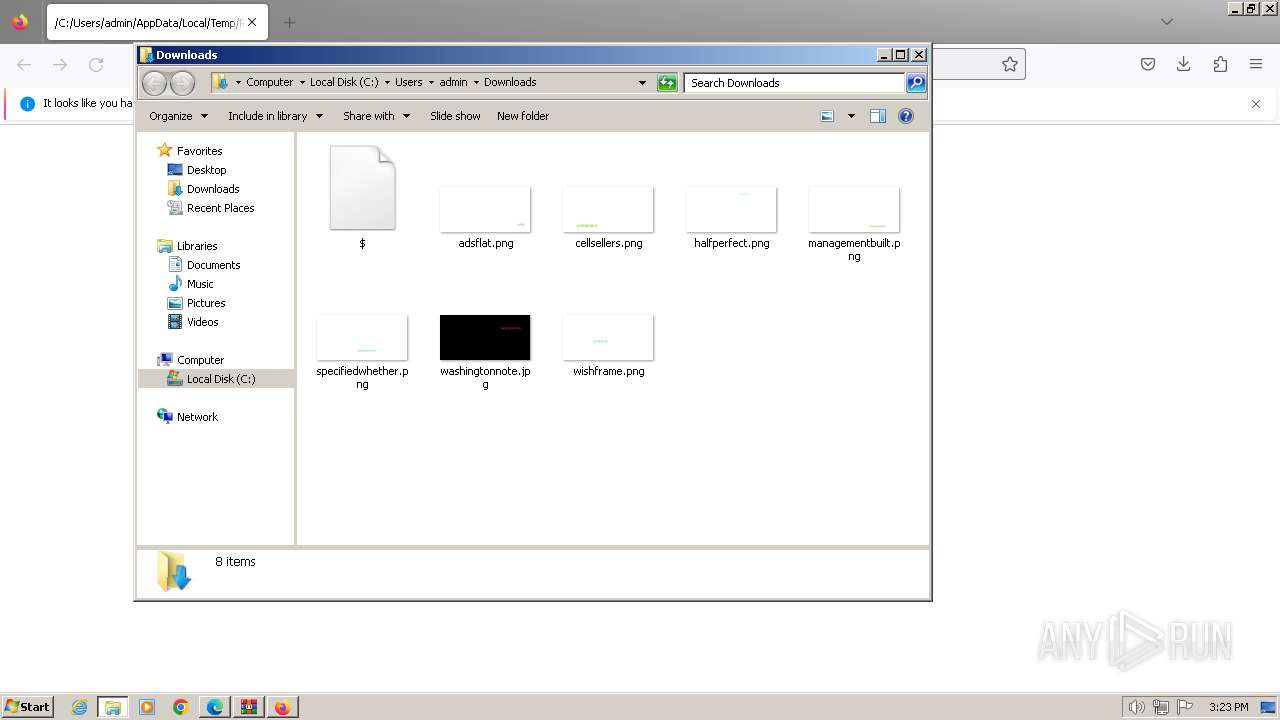Image resolution: width=1280 pixels, height=720 pixels.
Task: Open Music library
Action: pos(200,284)
